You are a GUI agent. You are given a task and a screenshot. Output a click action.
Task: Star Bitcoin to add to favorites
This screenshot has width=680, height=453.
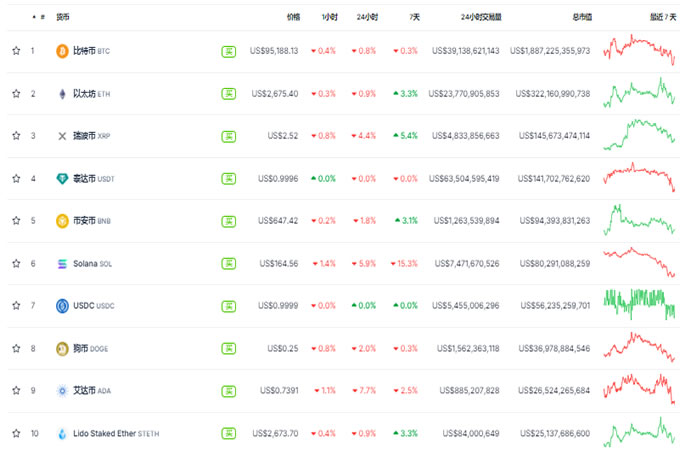pyautogui.click(x=15, y=51)
